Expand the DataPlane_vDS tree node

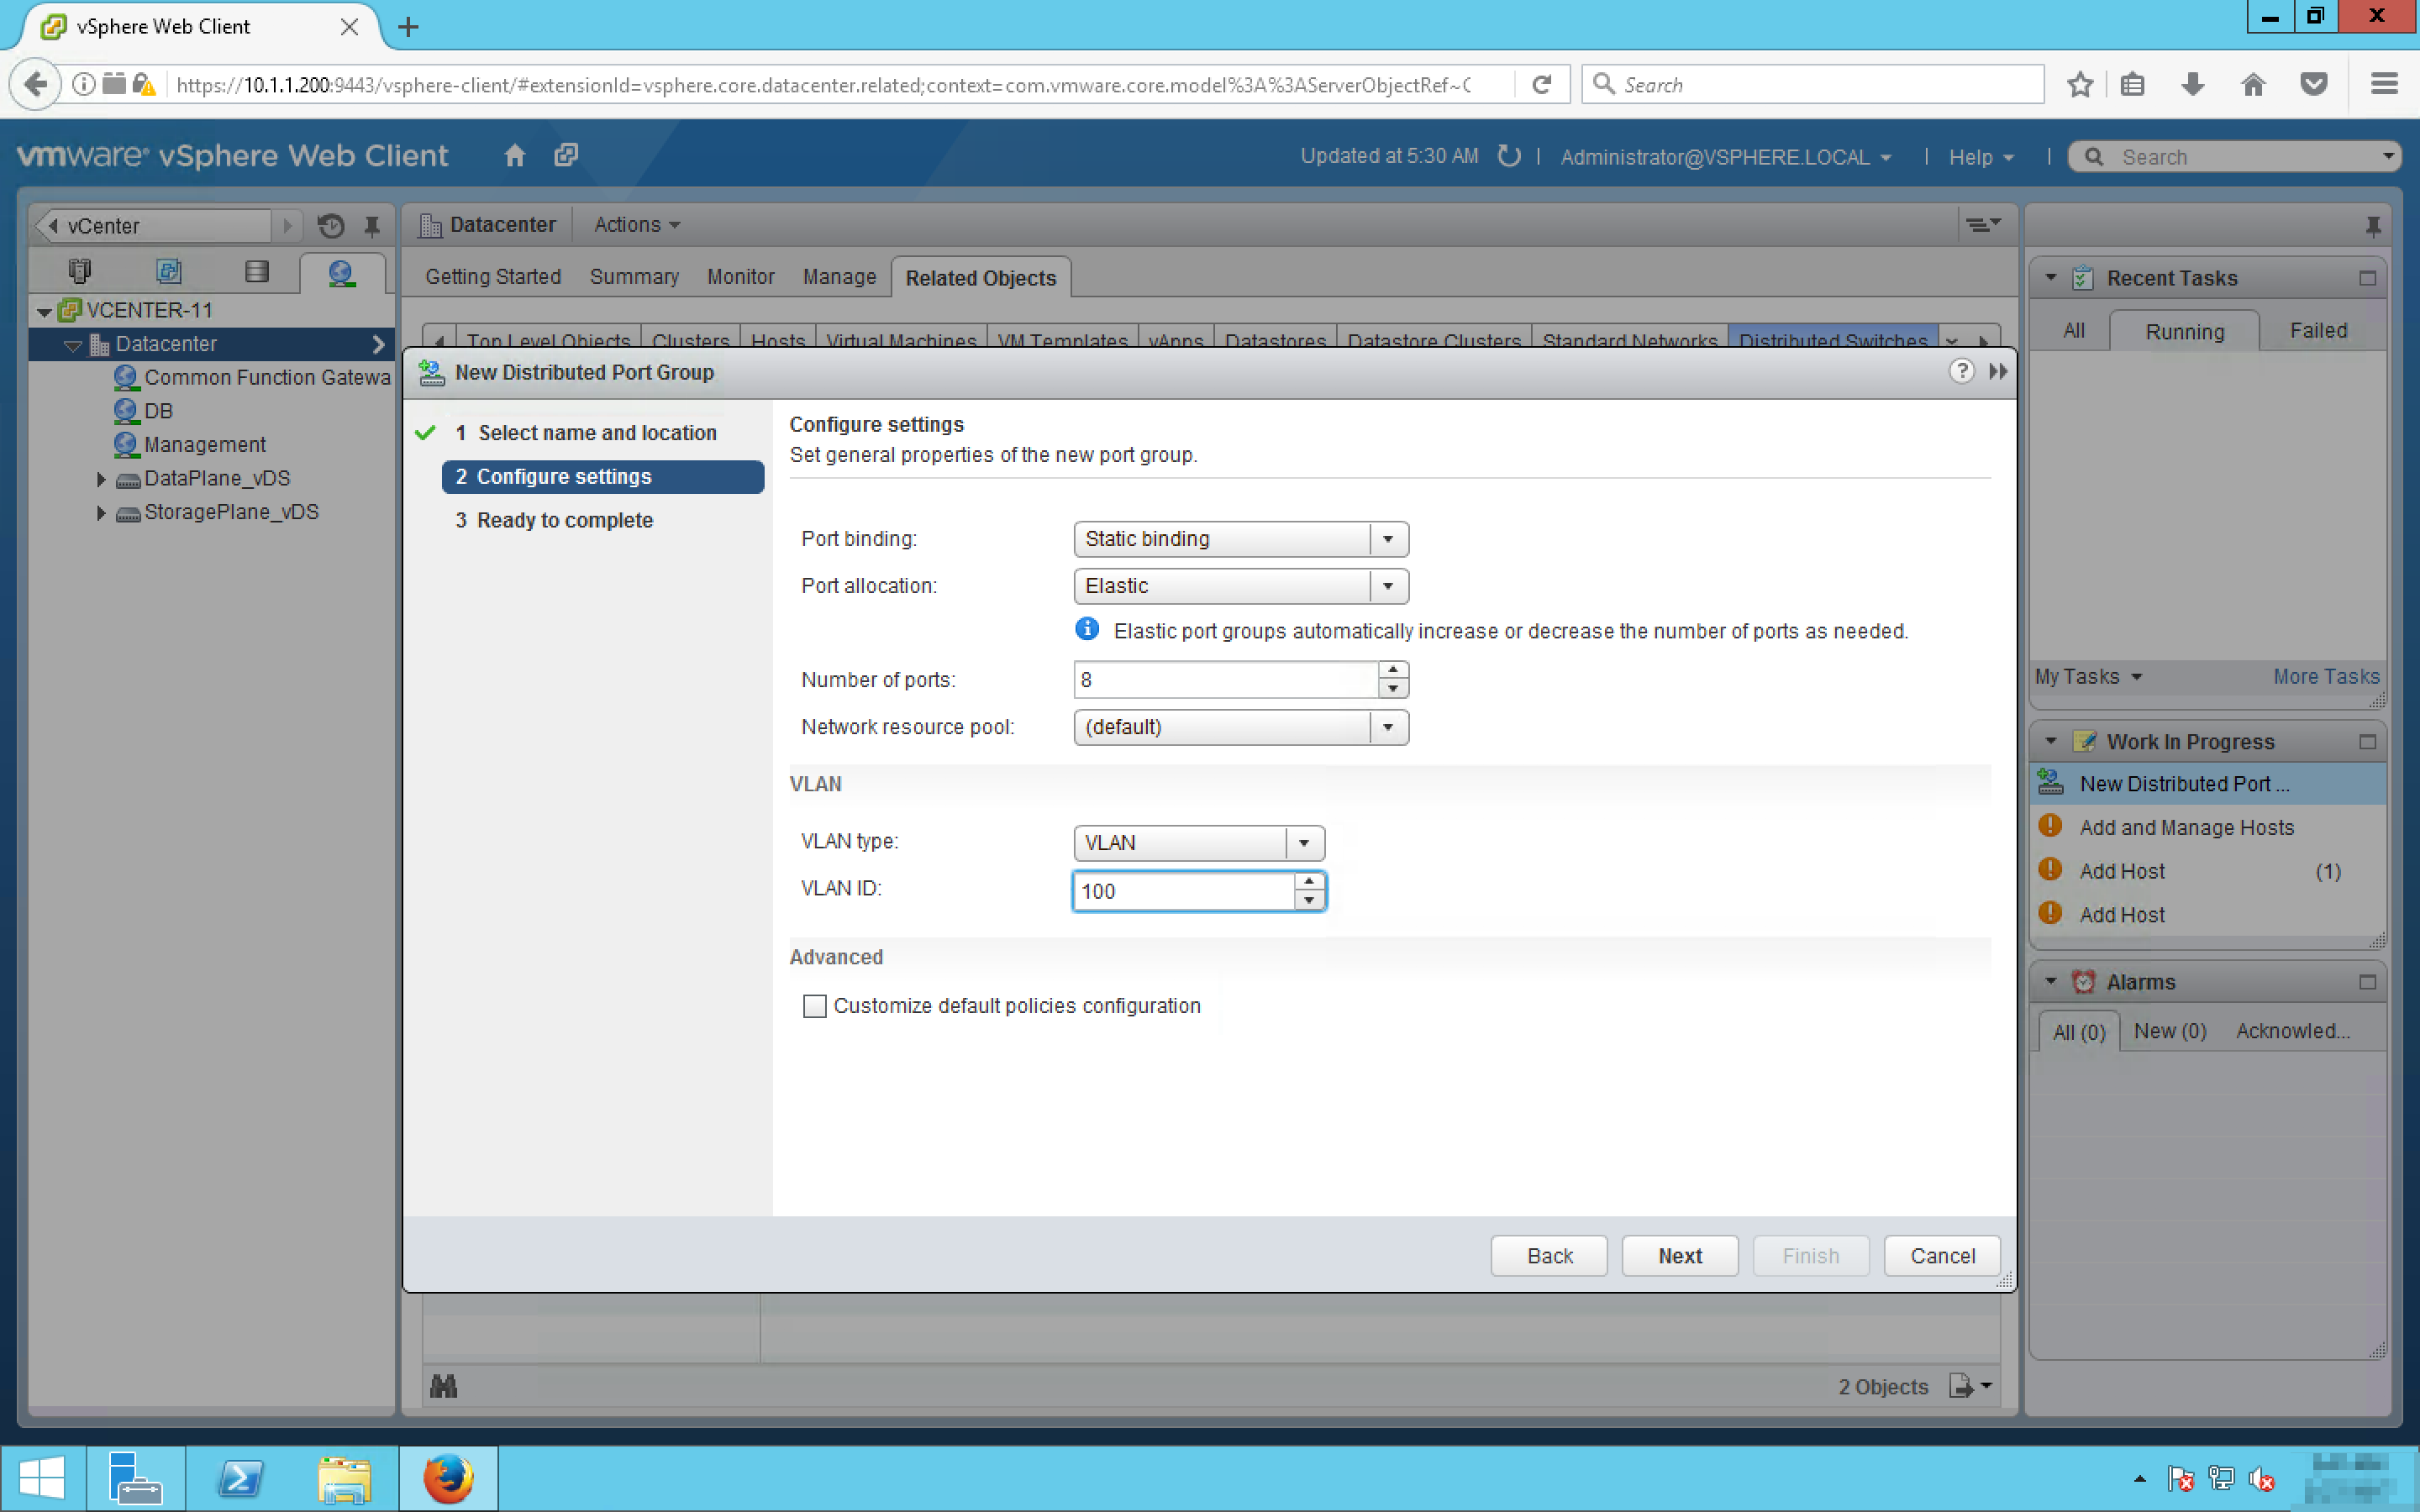[x=101, y=479]
